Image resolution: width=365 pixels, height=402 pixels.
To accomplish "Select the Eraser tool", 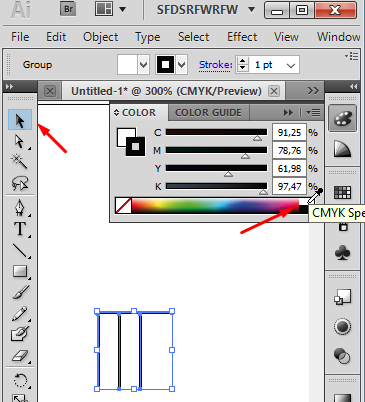I will pyautogui.click(x=20, y=356).
